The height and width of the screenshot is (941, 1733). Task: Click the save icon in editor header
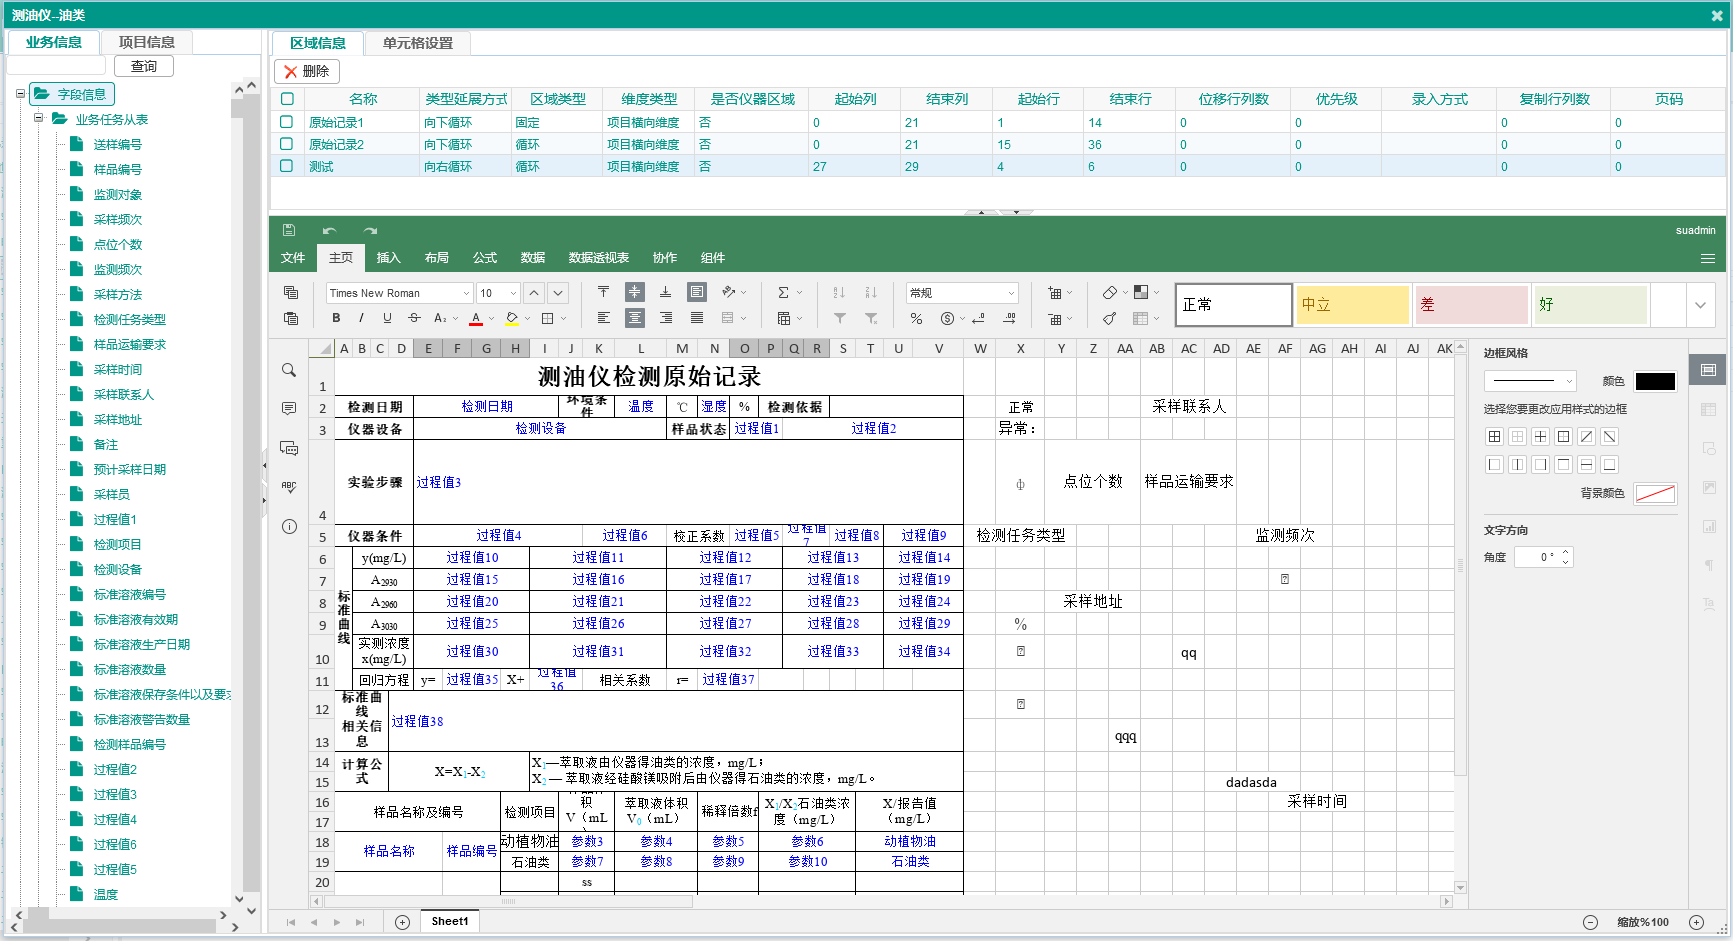click(289, 230)
